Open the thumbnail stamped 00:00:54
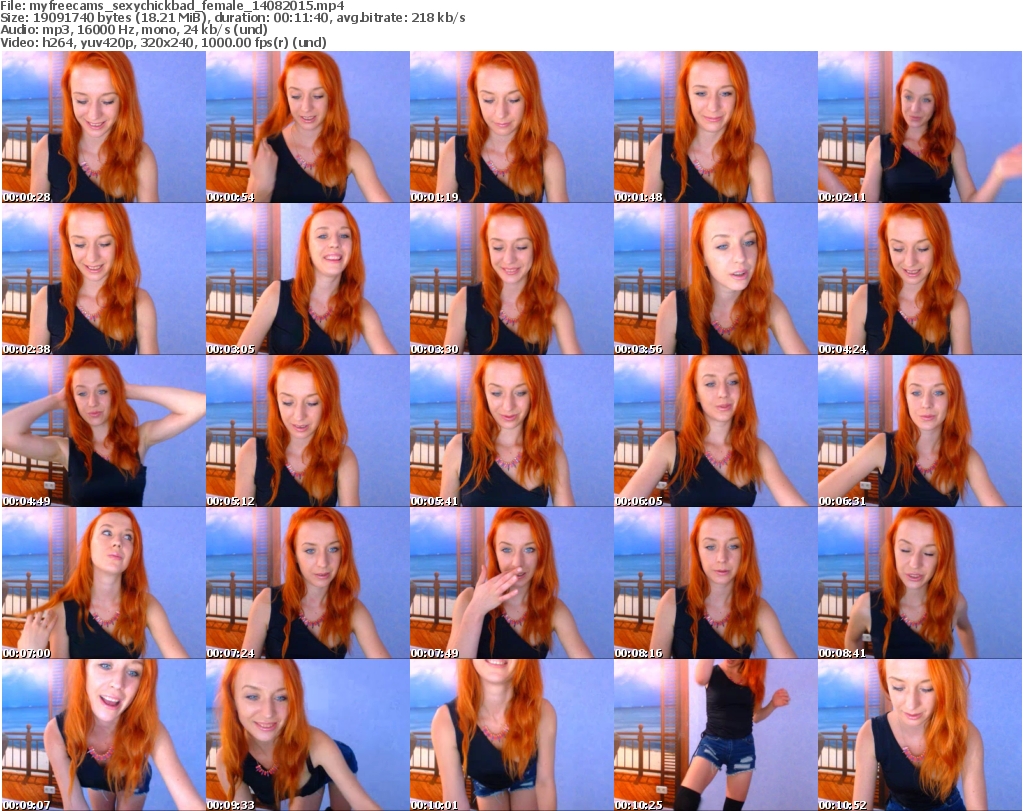 [x=308, y=127]
